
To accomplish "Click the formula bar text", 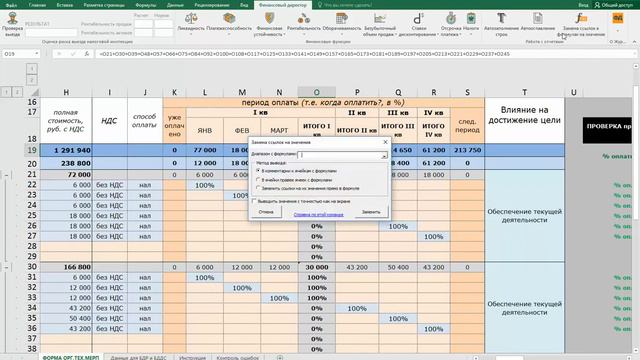I will point(304,54).
